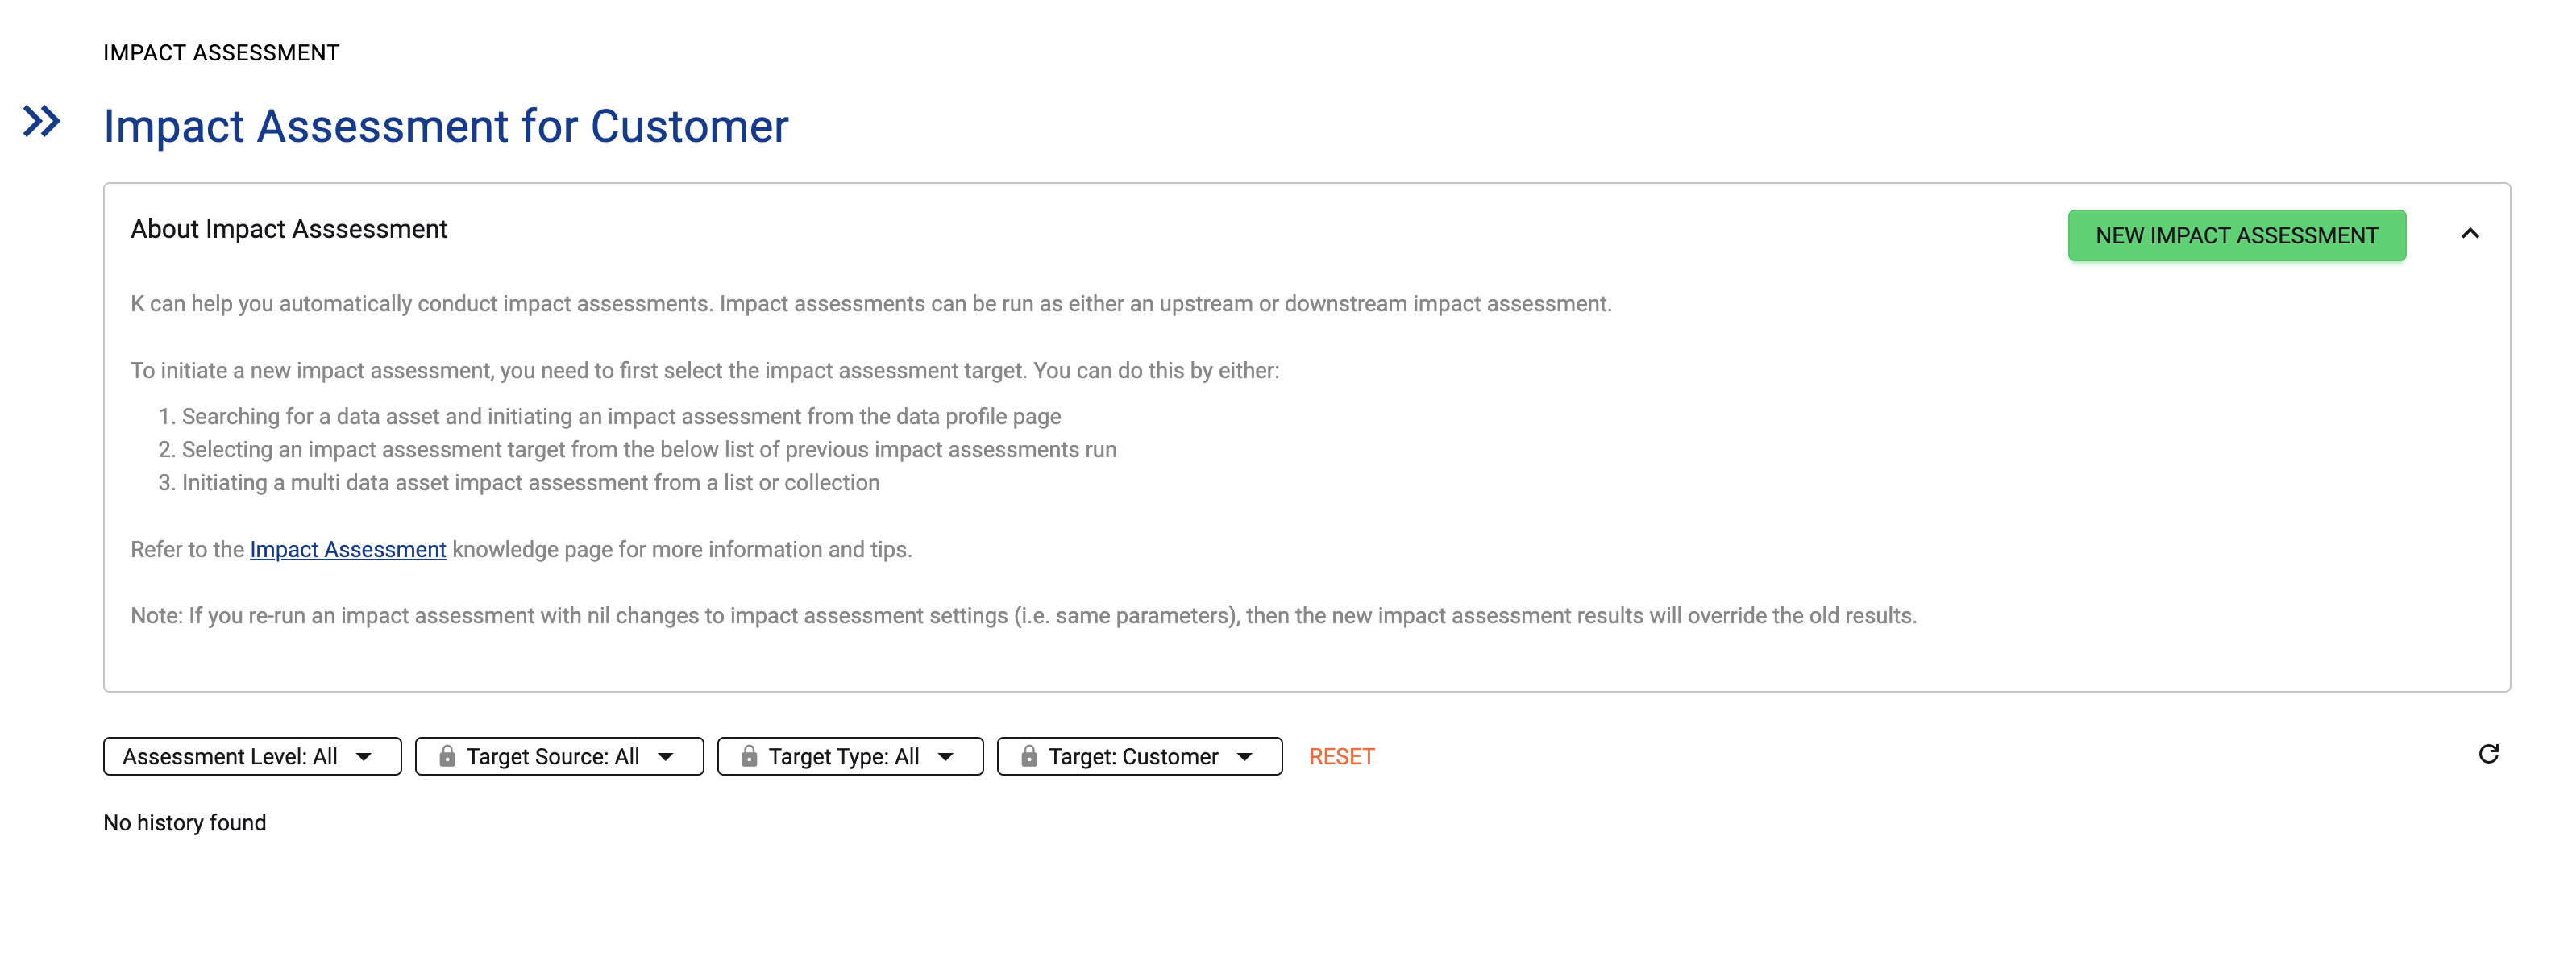
Task: Collapse the About Impact Assessment panel
Action: tap(2470, 234)
